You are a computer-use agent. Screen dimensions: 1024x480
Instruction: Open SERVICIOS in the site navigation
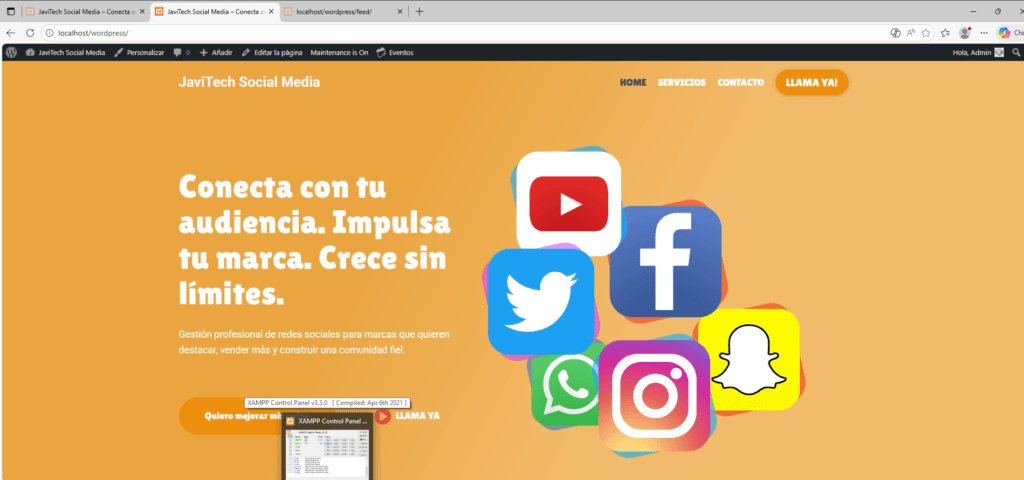[681, 82]
